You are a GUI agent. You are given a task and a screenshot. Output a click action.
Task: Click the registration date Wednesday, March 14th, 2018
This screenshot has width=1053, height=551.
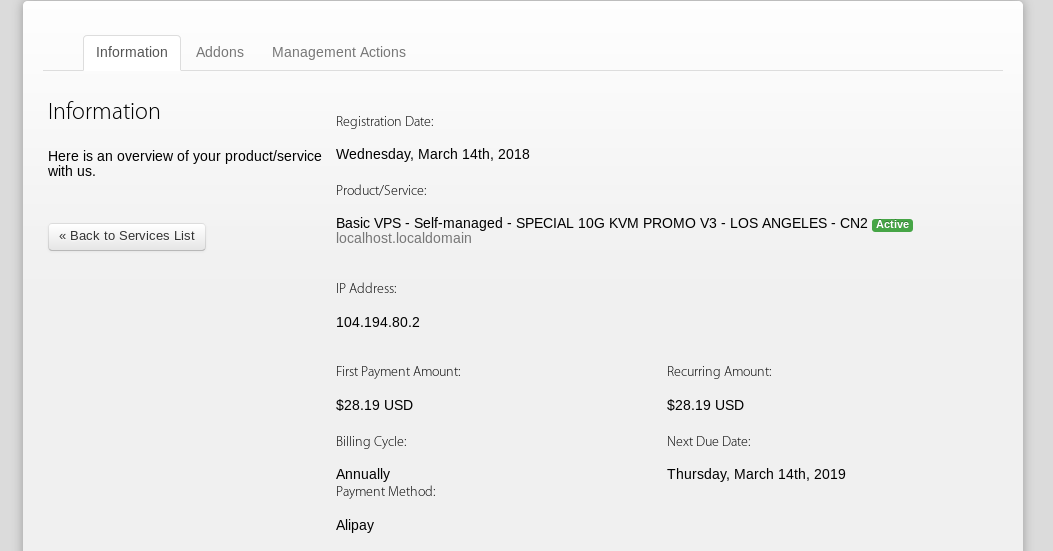coord(433,154)
